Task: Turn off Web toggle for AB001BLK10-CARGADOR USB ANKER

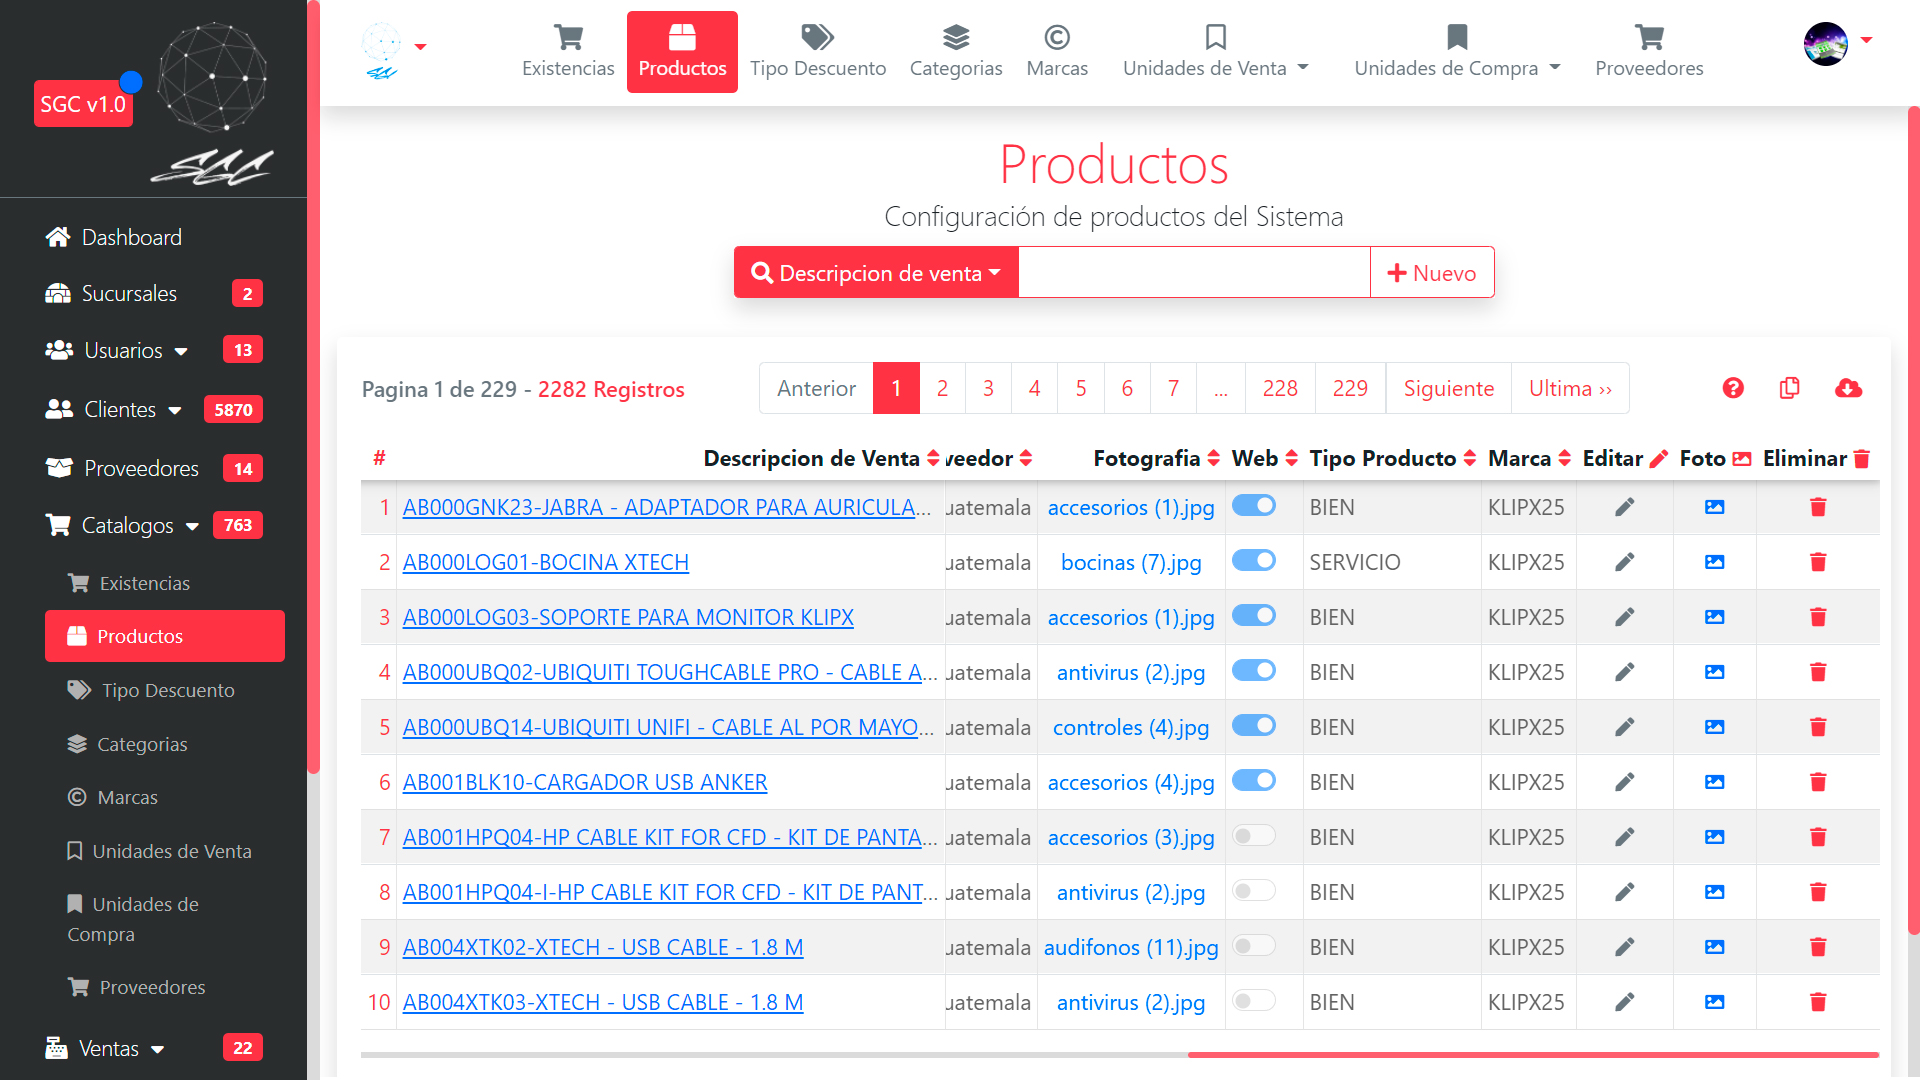Action: (1253, 781)
